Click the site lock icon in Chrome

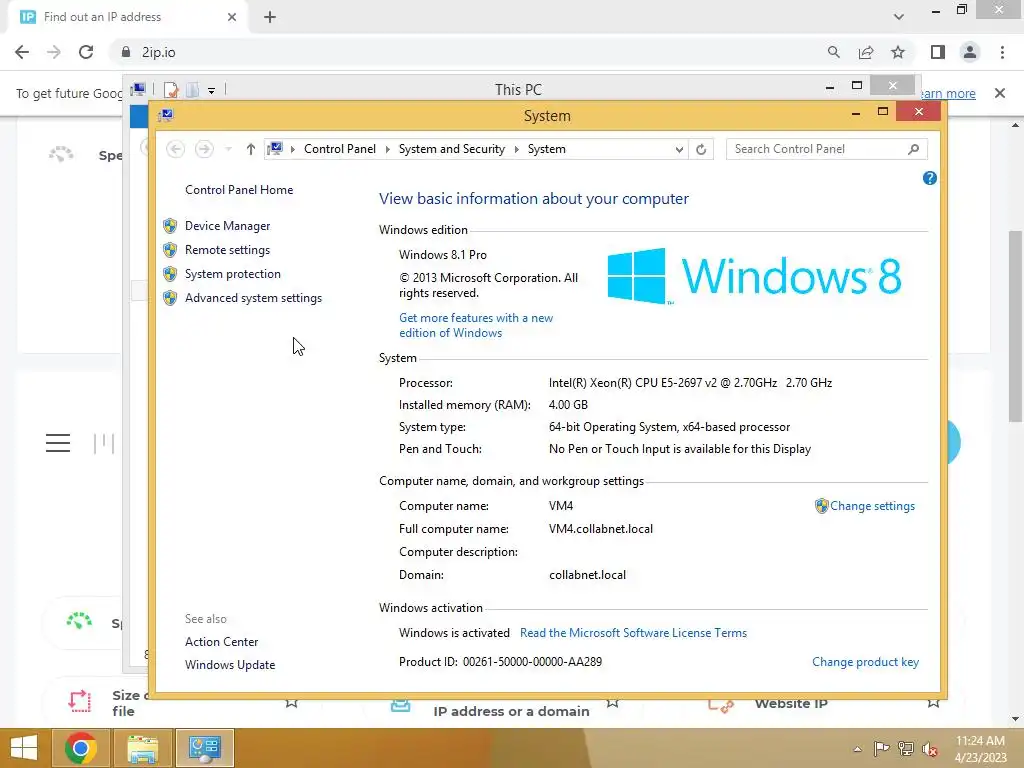(126, 52)
